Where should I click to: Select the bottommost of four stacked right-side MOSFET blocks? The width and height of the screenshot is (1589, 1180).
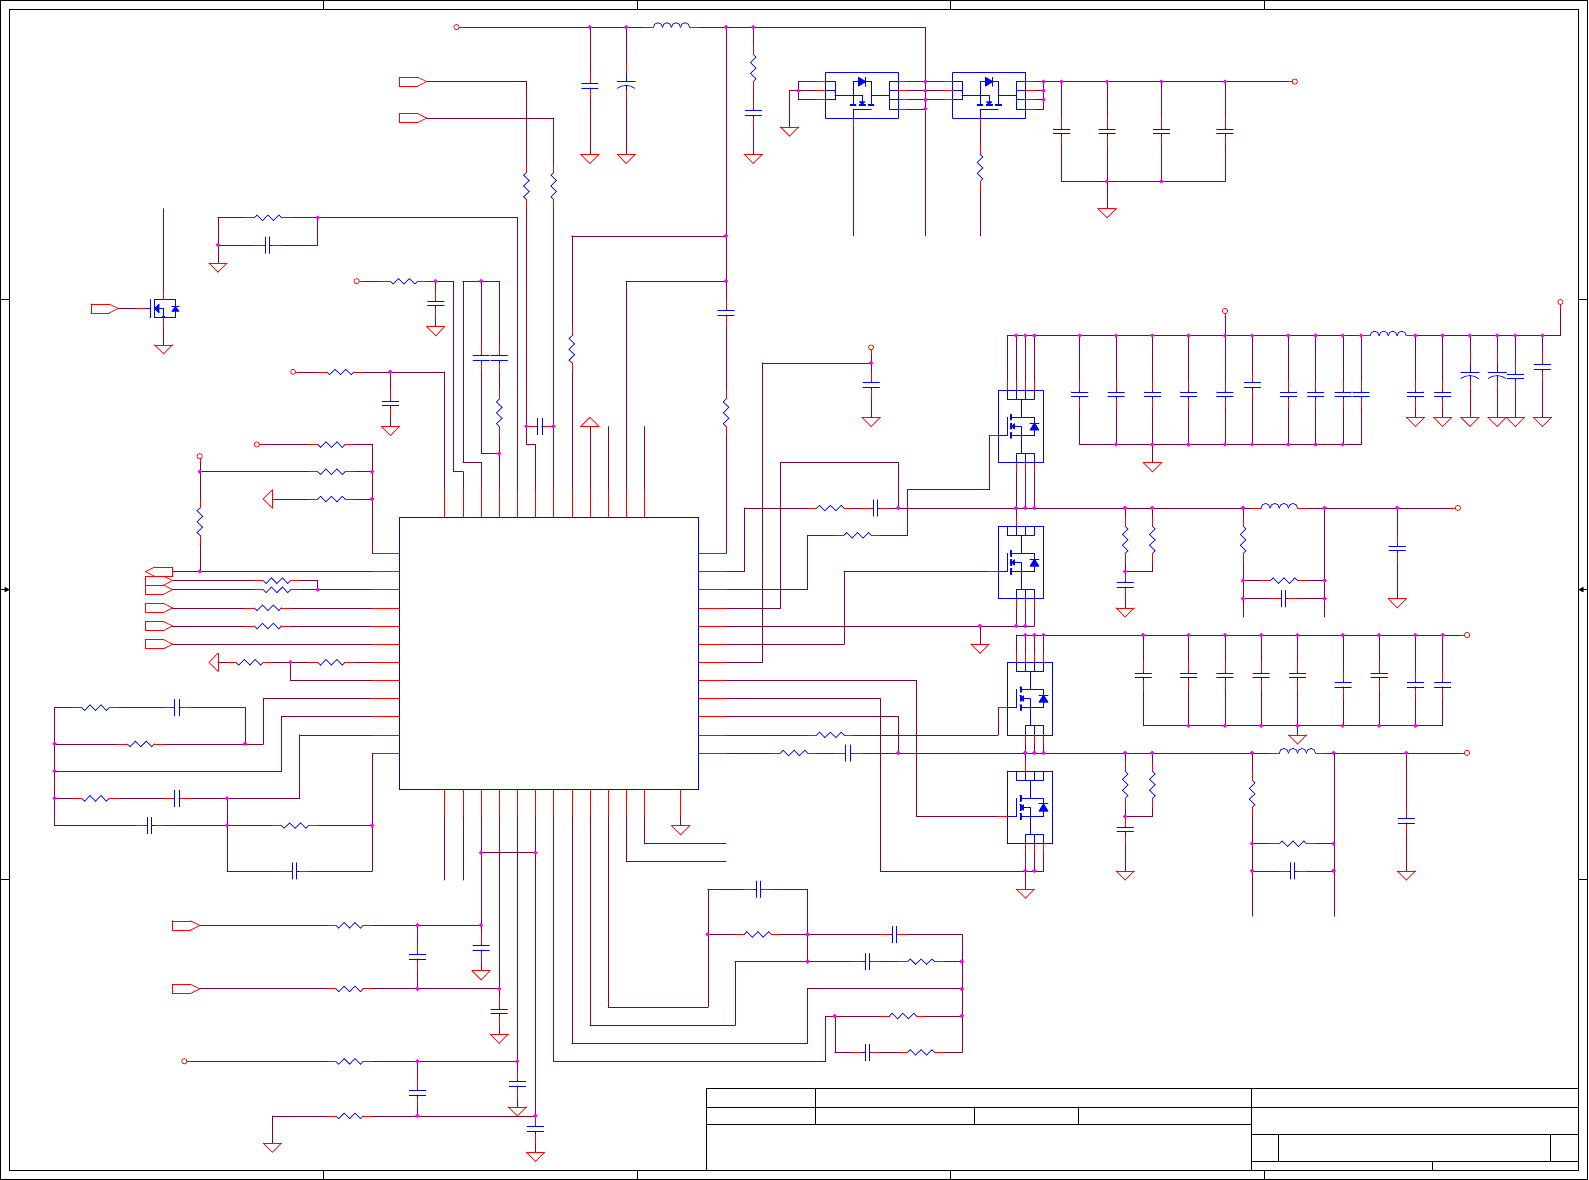click(x=1030, y=807)
